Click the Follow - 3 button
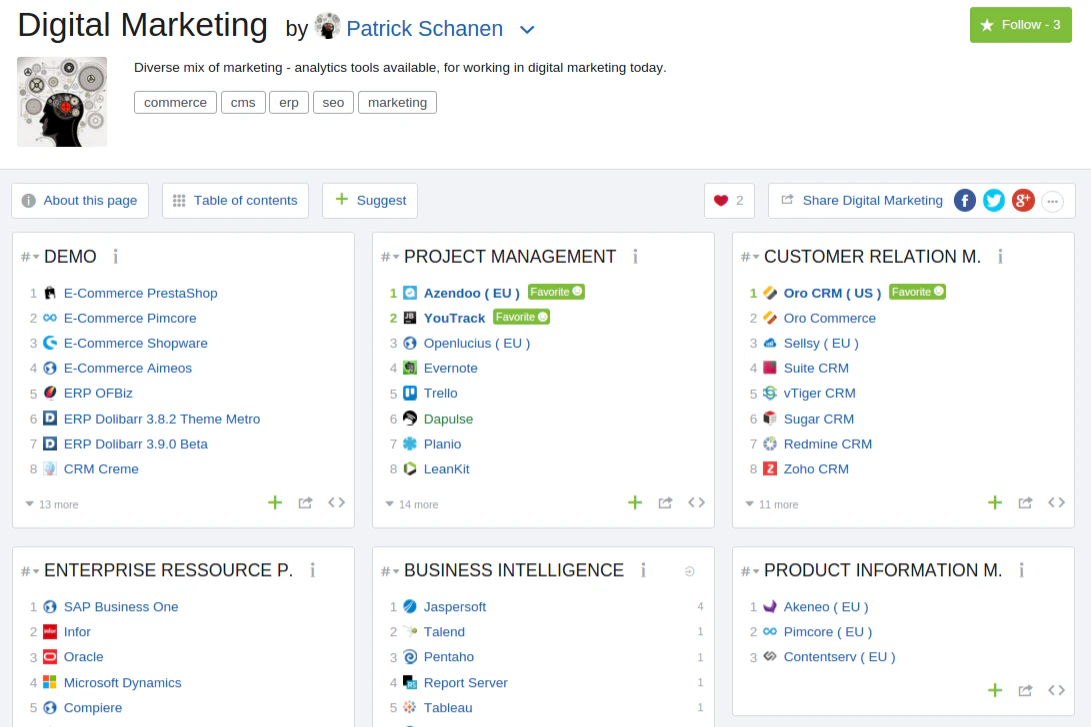Screen dimensions: 1091x727 (x=1020, y=24)
